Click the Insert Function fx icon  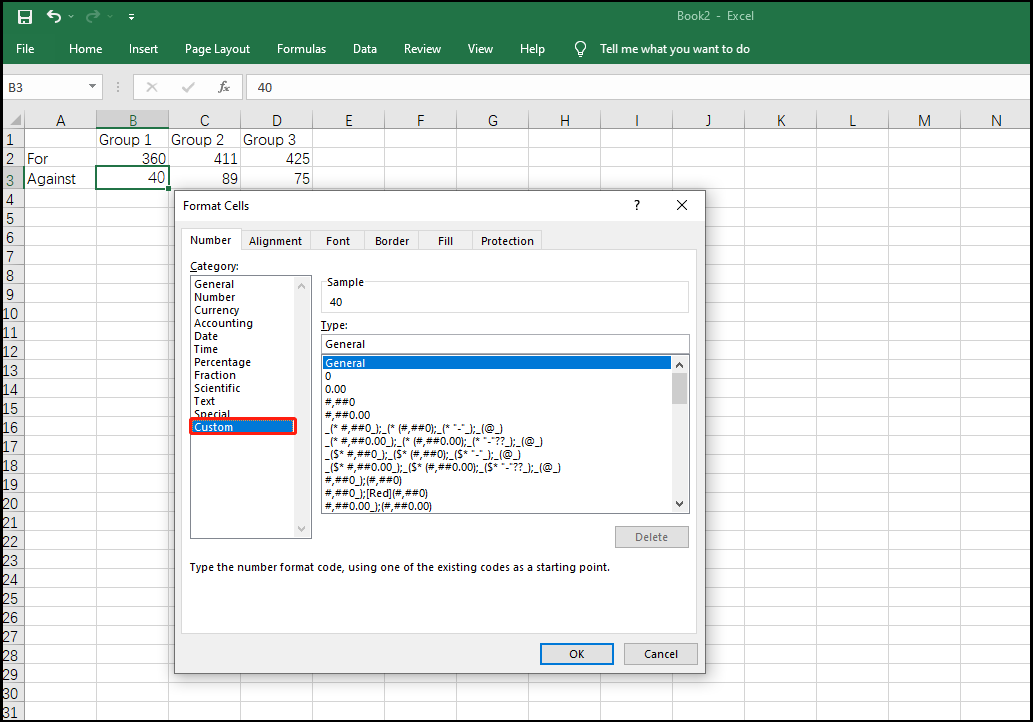(x=224, y=87)
